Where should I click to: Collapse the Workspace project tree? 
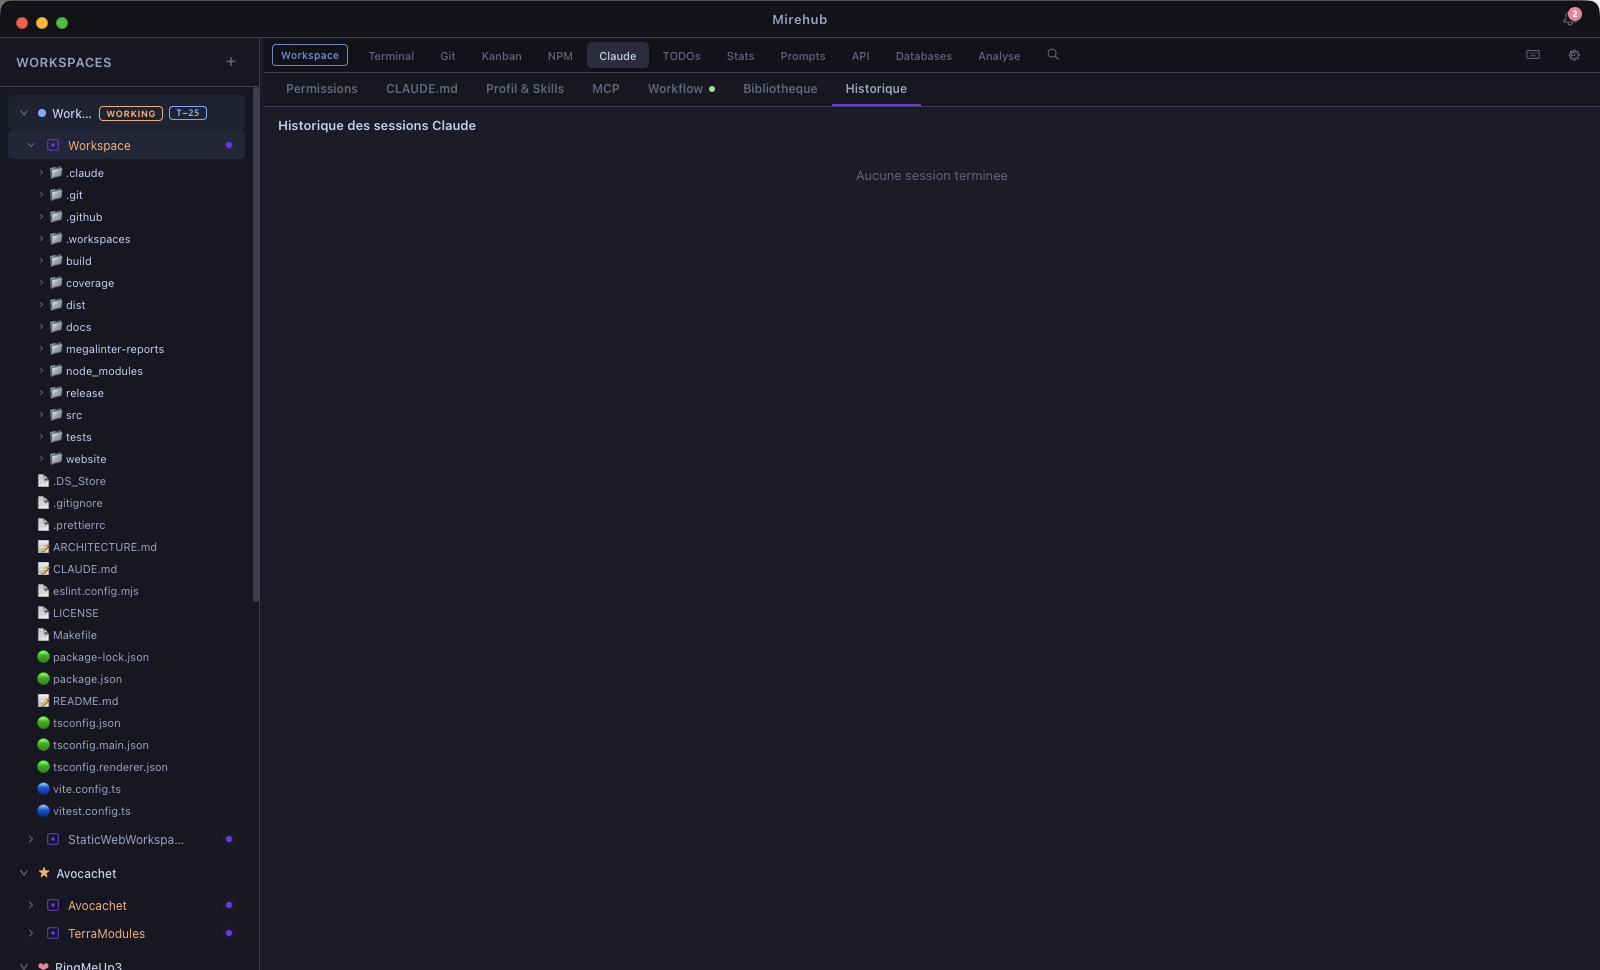click(31, 145)
